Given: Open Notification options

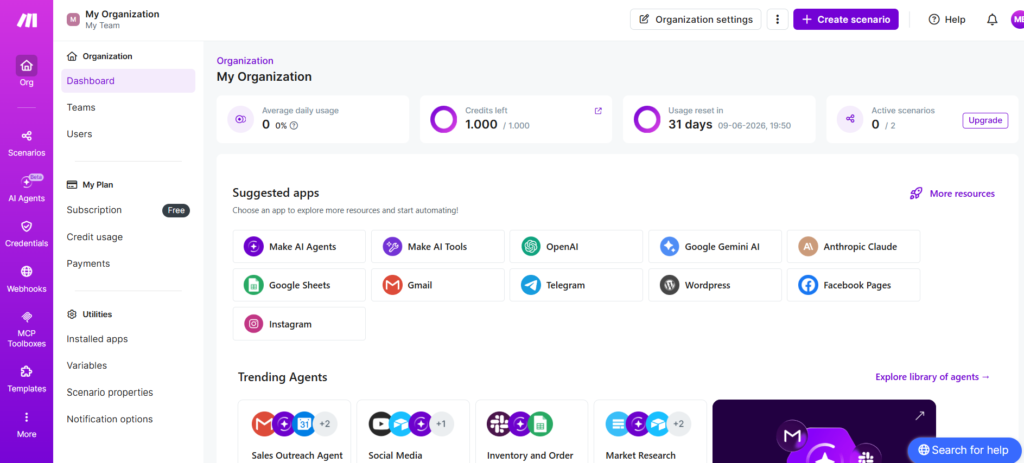Looking at the screenshot, I should (x=110, y=419).
